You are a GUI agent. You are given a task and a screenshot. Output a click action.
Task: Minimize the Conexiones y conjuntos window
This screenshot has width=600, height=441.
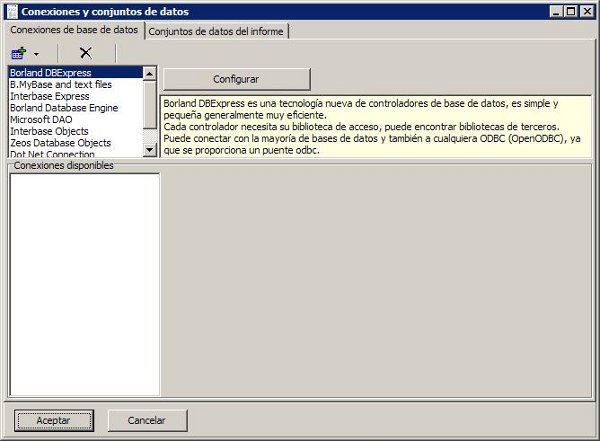[x=556, y=11]
